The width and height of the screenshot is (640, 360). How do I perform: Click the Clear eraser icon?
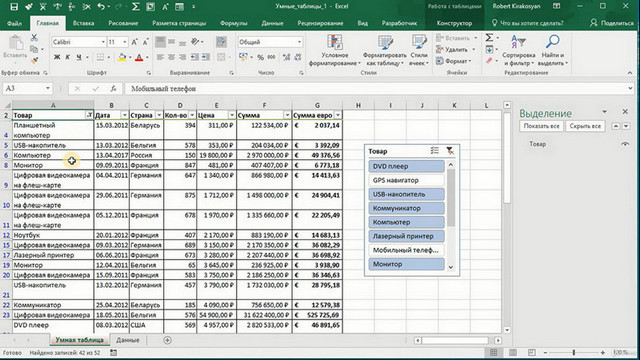(x=489, y=60)
